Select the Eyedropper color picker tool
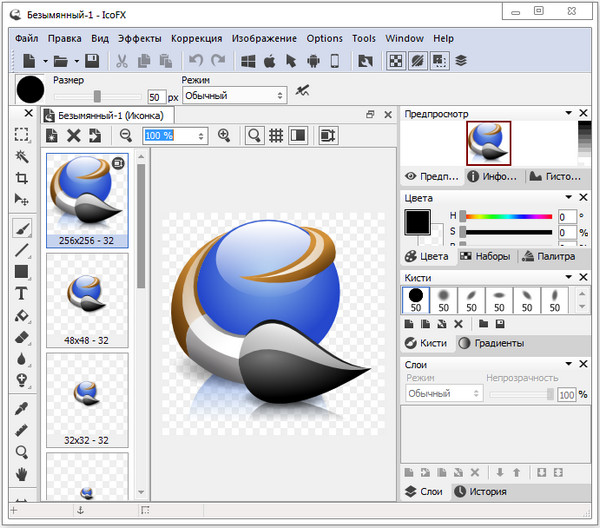 (21, 408)
